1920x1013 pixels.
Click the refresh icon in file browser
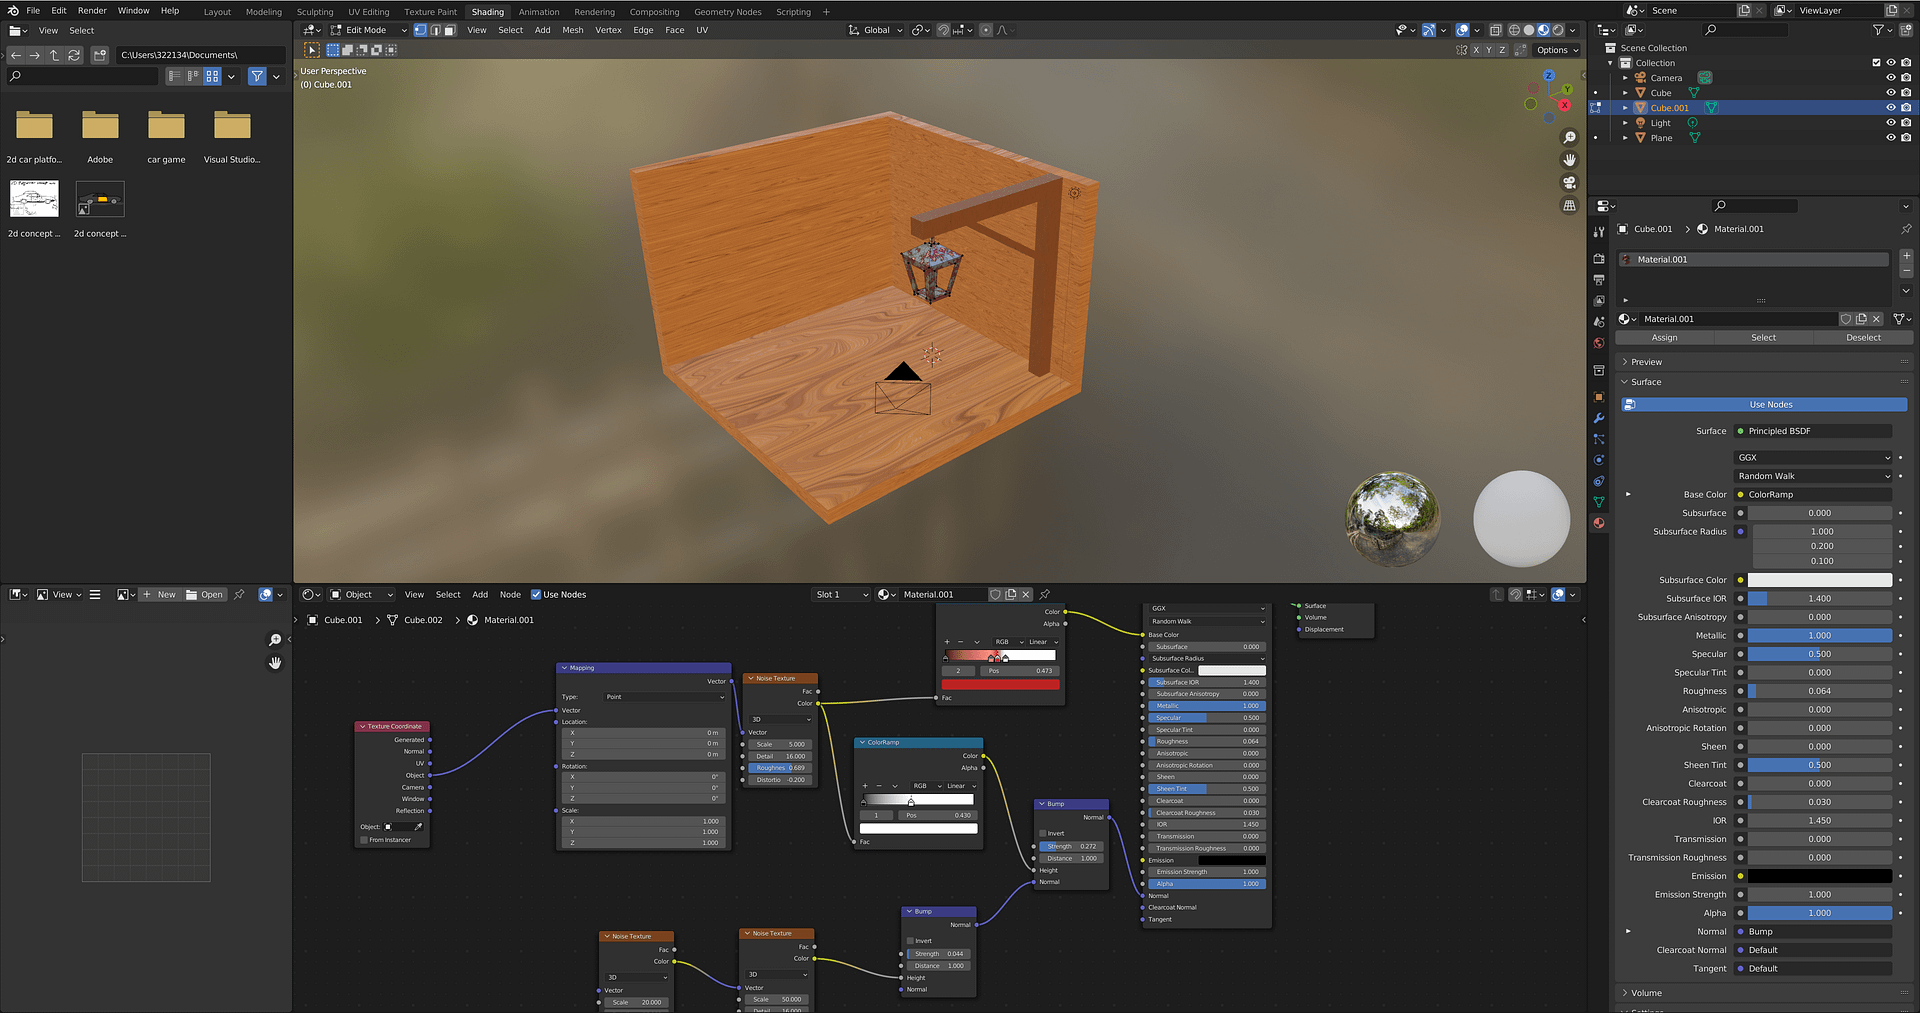coord(74,55)
